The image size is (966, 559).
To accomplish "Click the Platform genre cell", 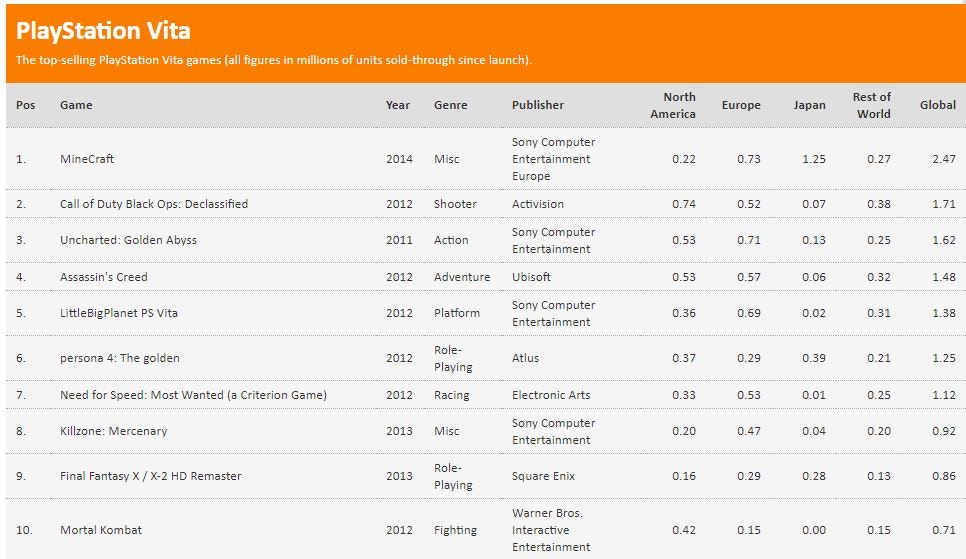I will click(x=457, y=313).
